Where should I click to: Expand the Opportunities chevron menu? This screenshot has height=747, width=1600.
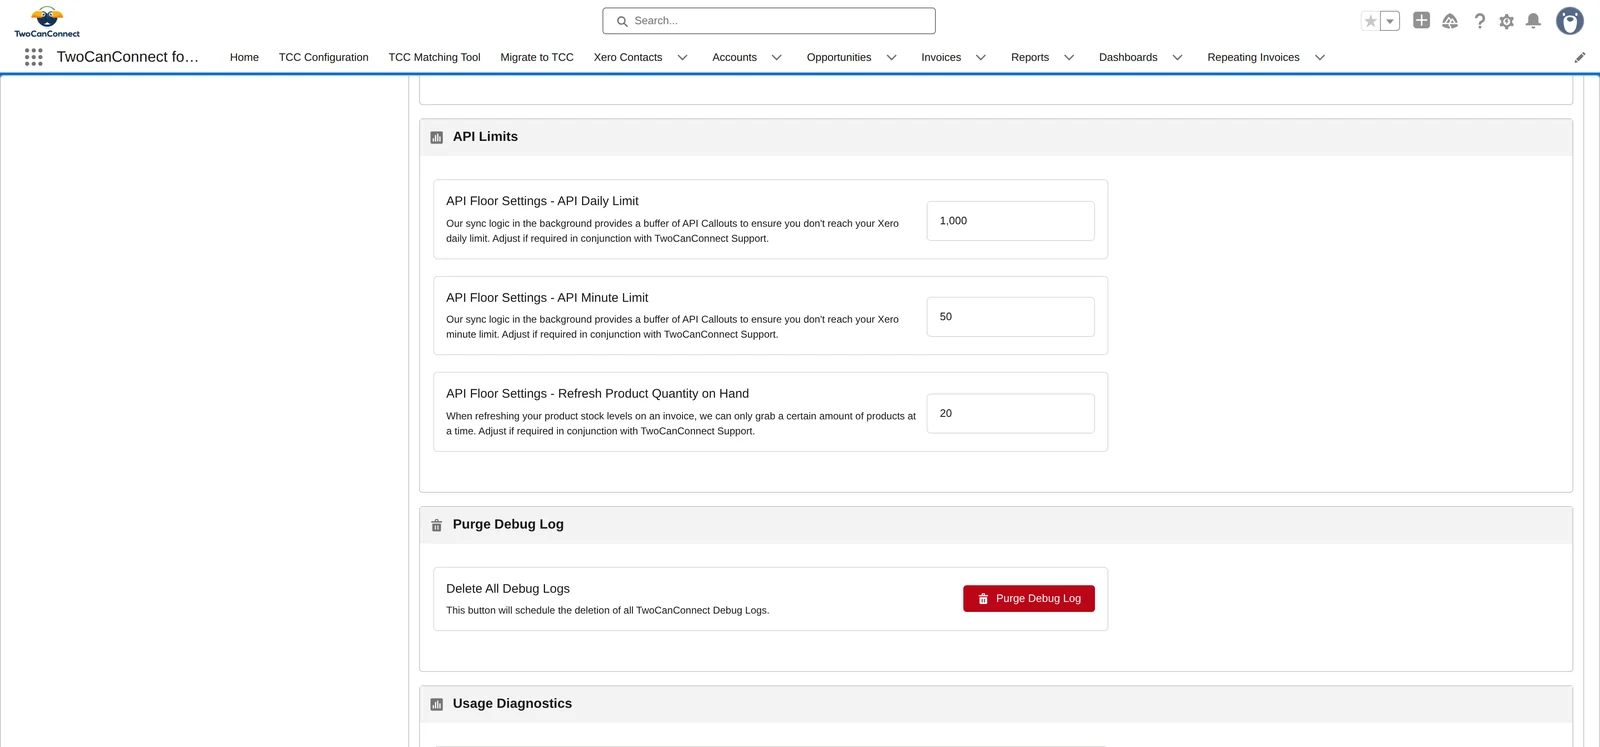tap(891, 57)
